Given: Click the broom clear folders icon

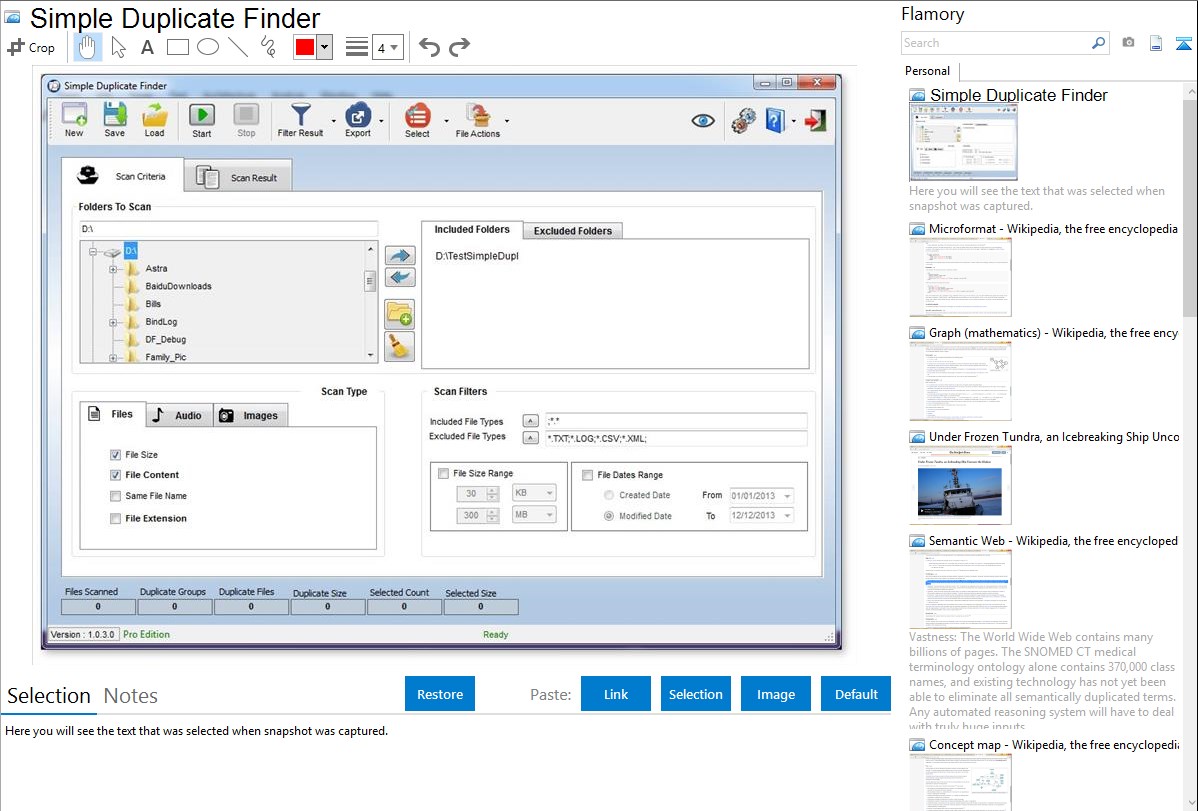Looking at the screenshot, I should (400, 346).
